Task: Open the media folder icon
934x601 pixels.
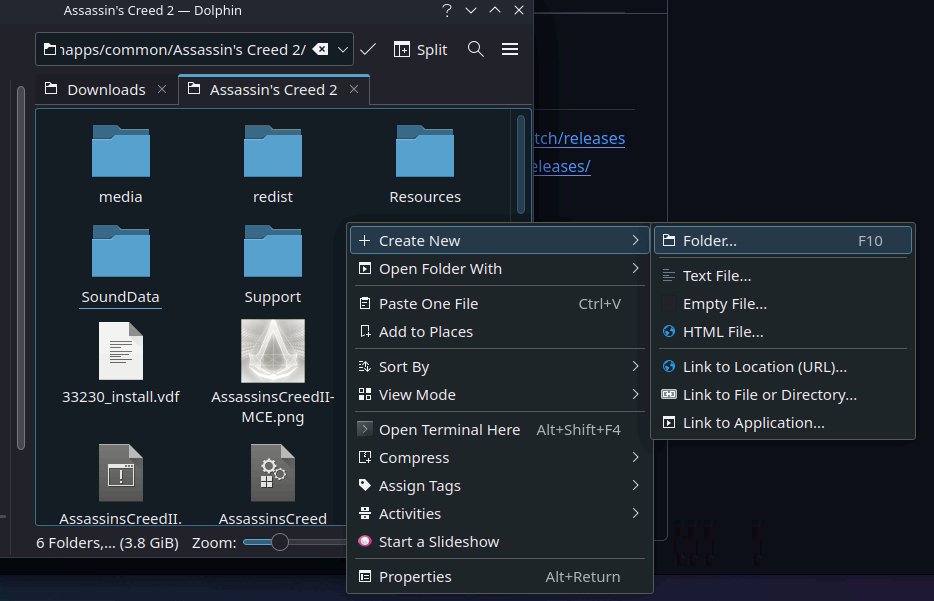Action: tap(121, 151)
